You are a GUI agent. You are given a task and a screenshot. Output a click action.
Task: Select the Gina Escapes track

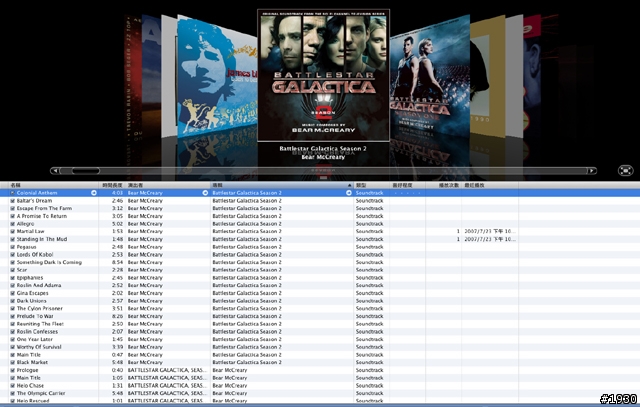32,293
